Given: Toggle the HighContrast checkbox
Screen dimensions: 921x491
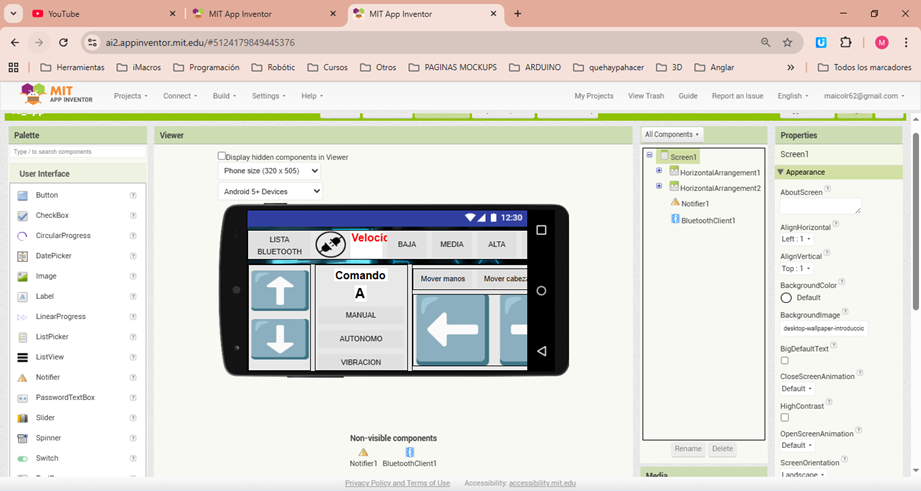Looking at the screenshot, I should click(785, 417).
